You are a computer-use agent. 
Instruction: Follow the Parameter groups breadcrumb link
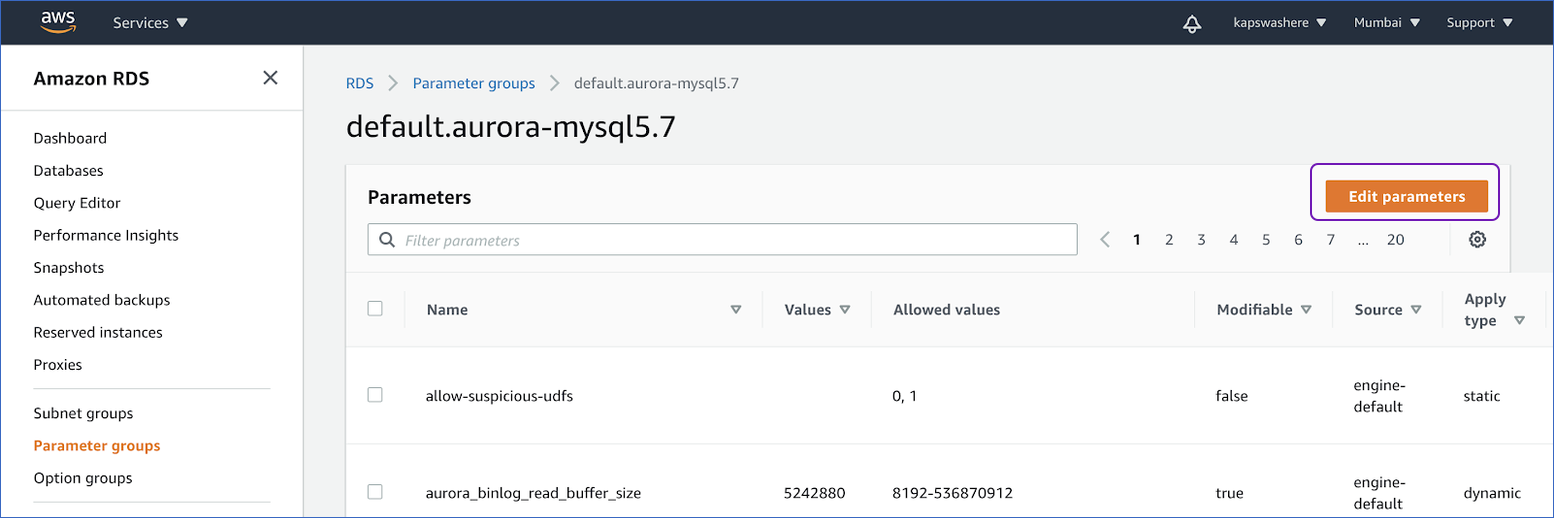474,83
